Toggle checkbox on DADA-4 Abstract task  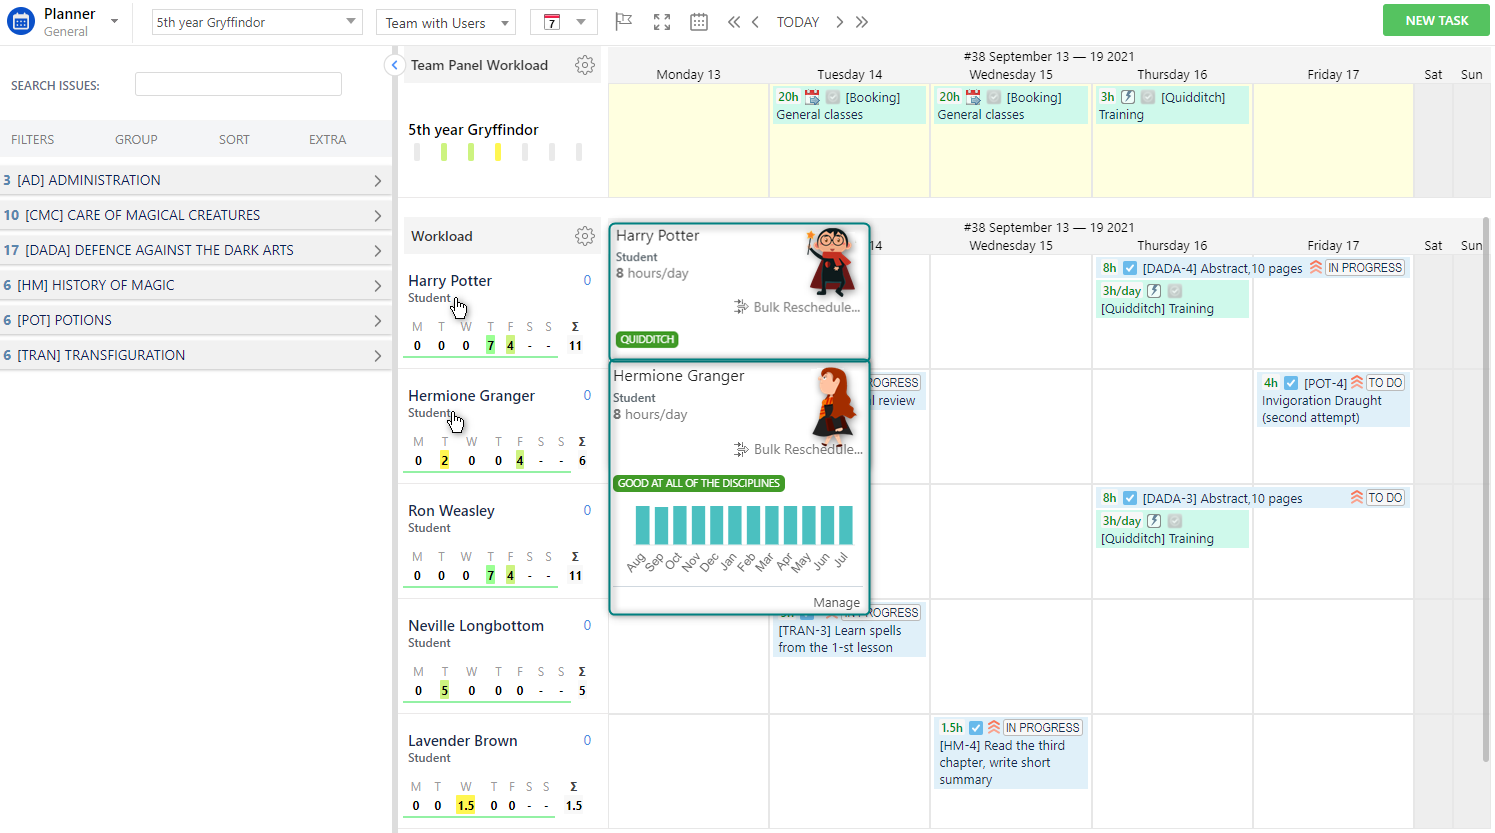[x=1130, y=268]
